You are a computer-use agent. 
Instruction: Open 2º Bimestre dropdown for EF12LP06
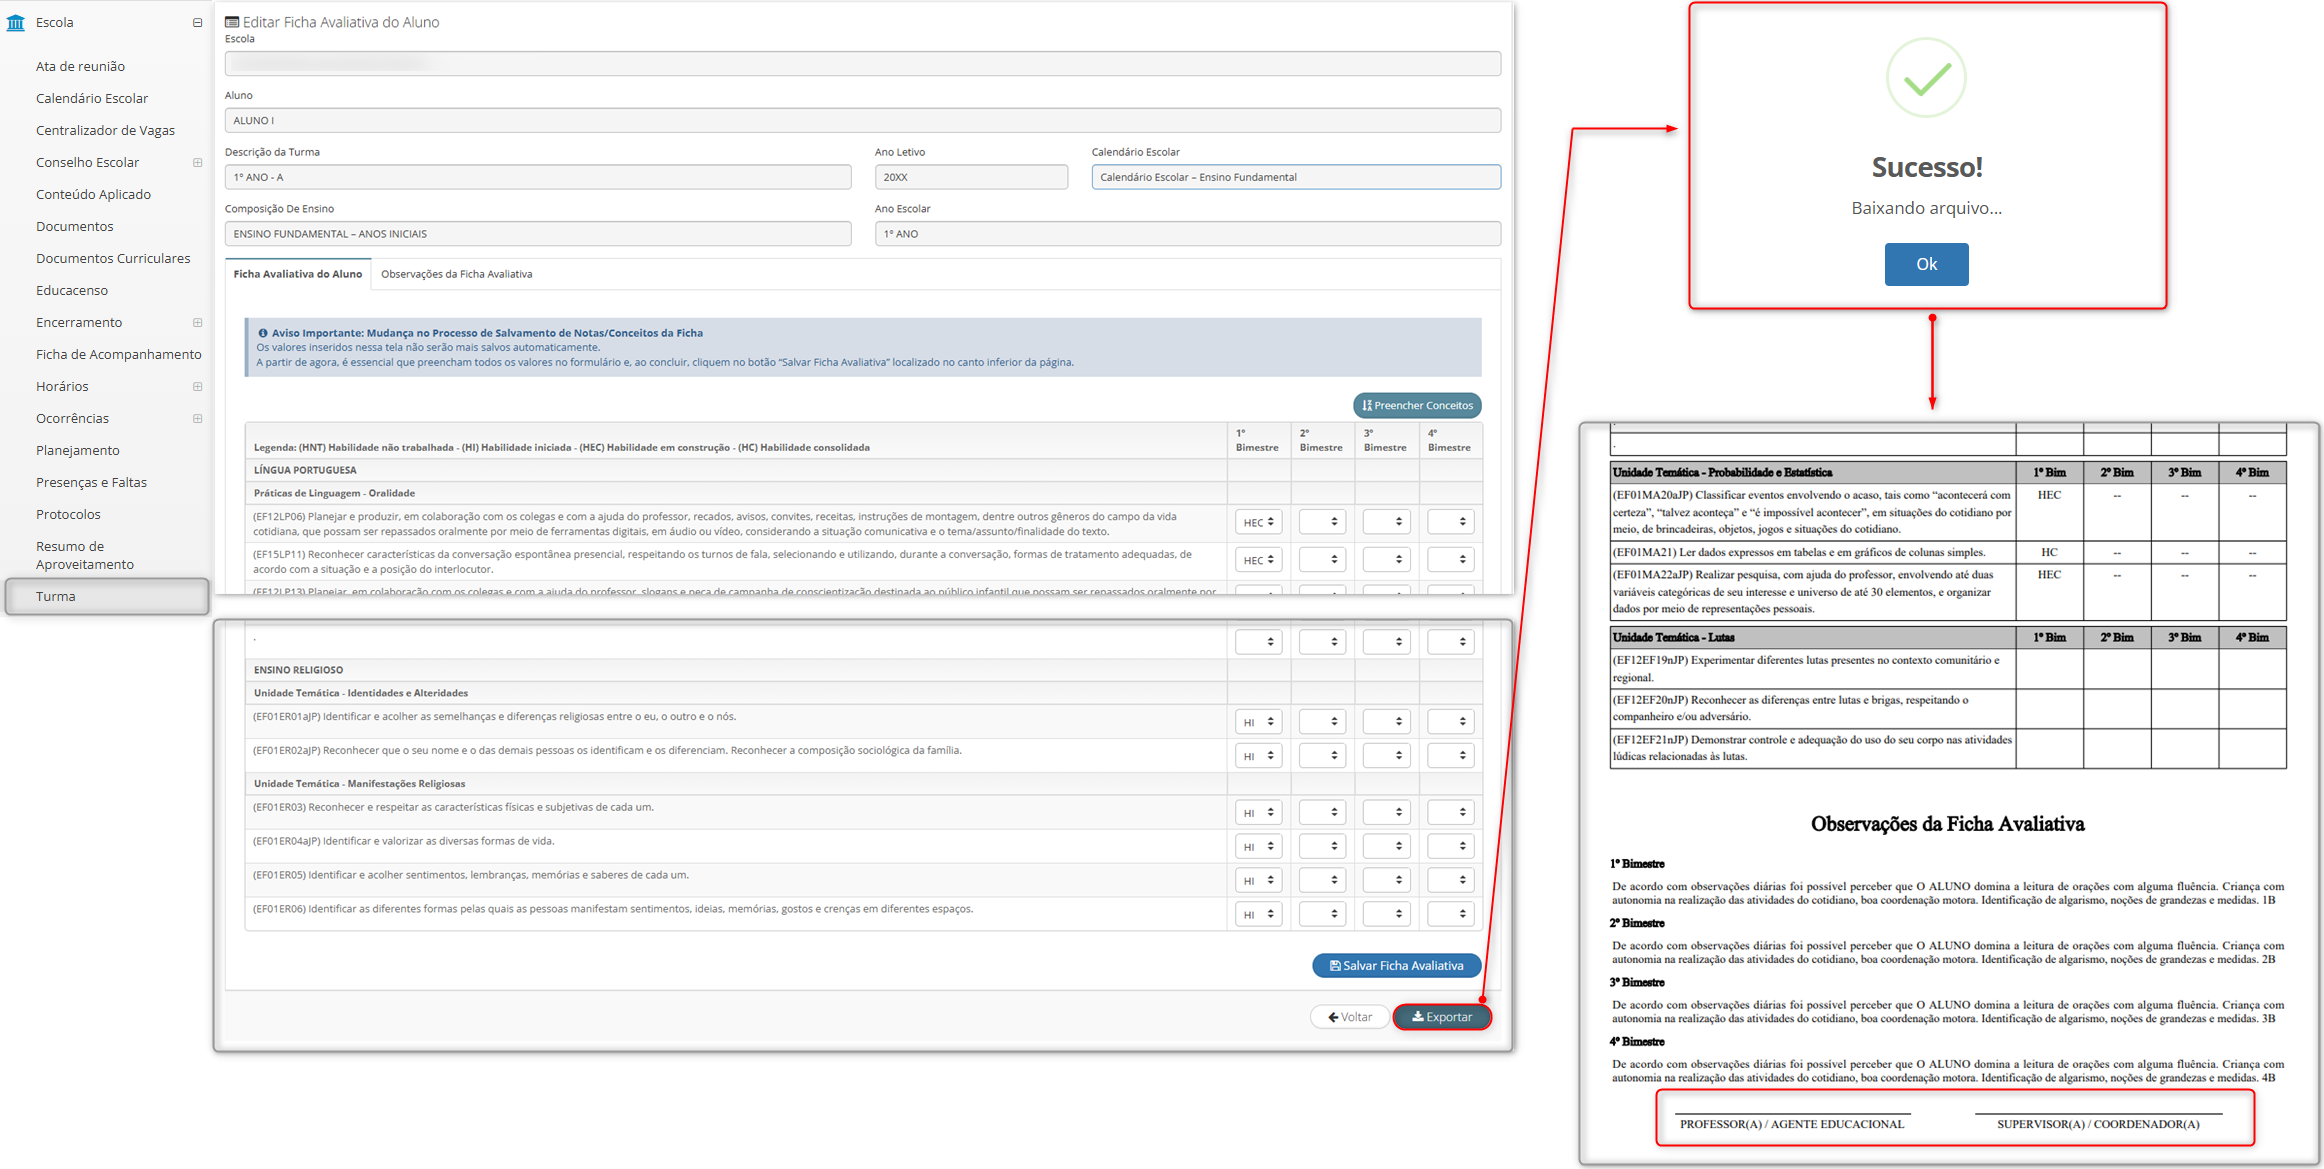click(x=1322, y=522)
